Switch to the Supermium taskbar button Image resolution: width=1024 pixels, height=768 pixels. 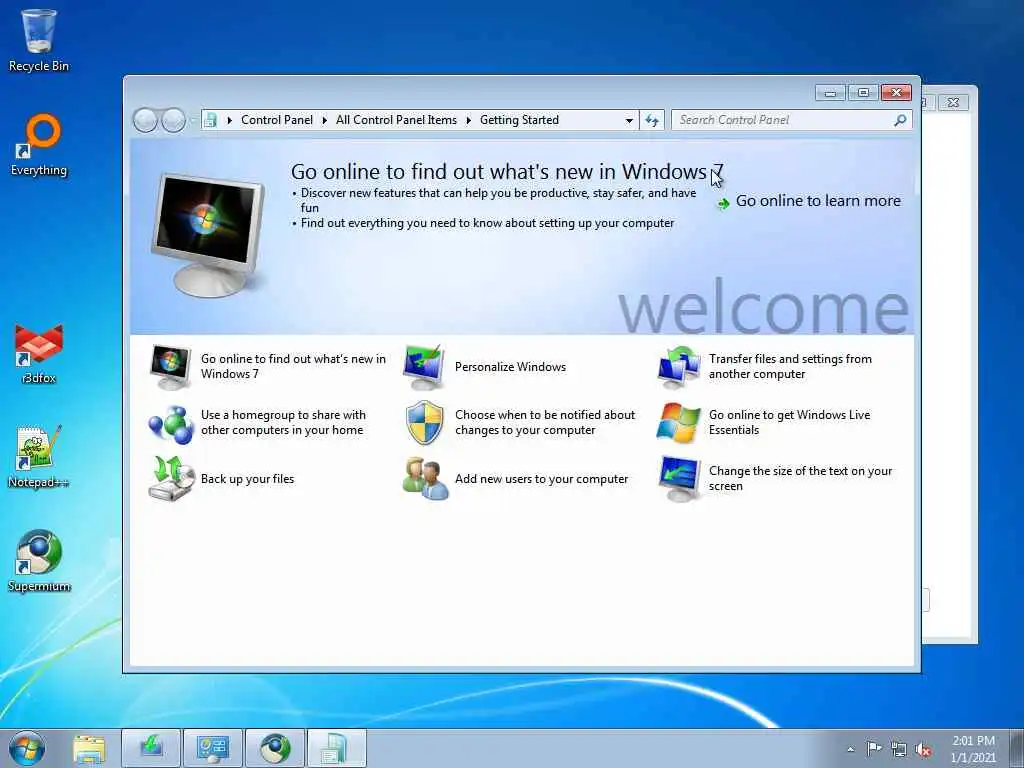(x=274, y=748)
